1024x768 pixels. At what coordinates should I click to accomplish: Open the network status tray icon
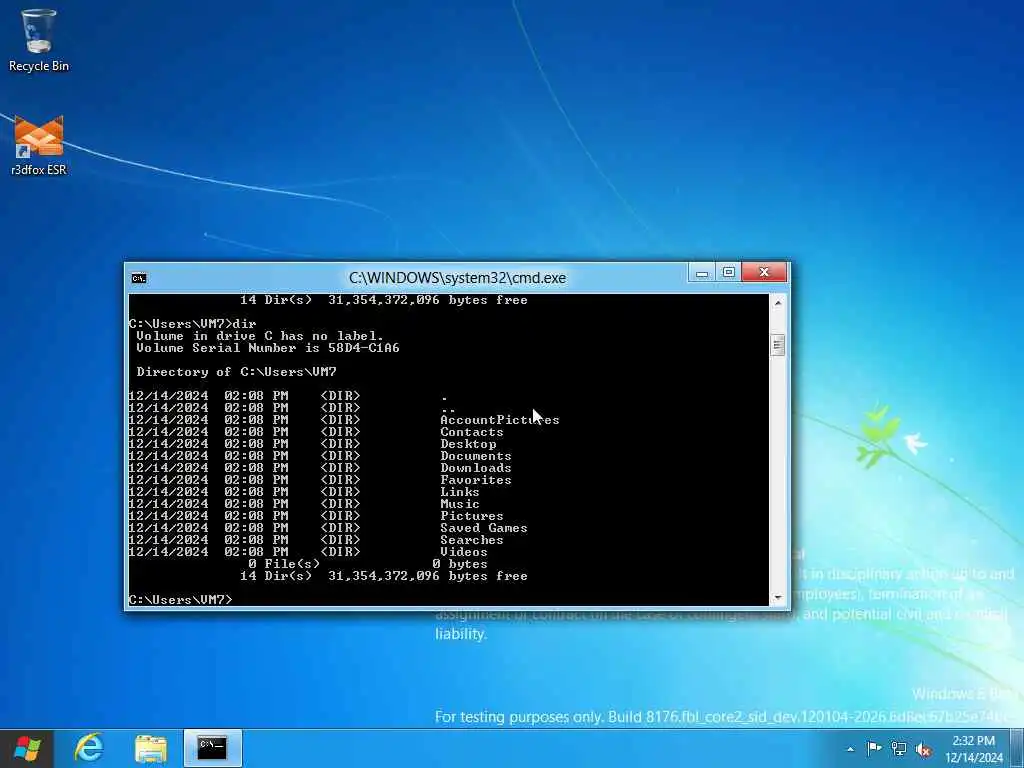click(899, 749)
